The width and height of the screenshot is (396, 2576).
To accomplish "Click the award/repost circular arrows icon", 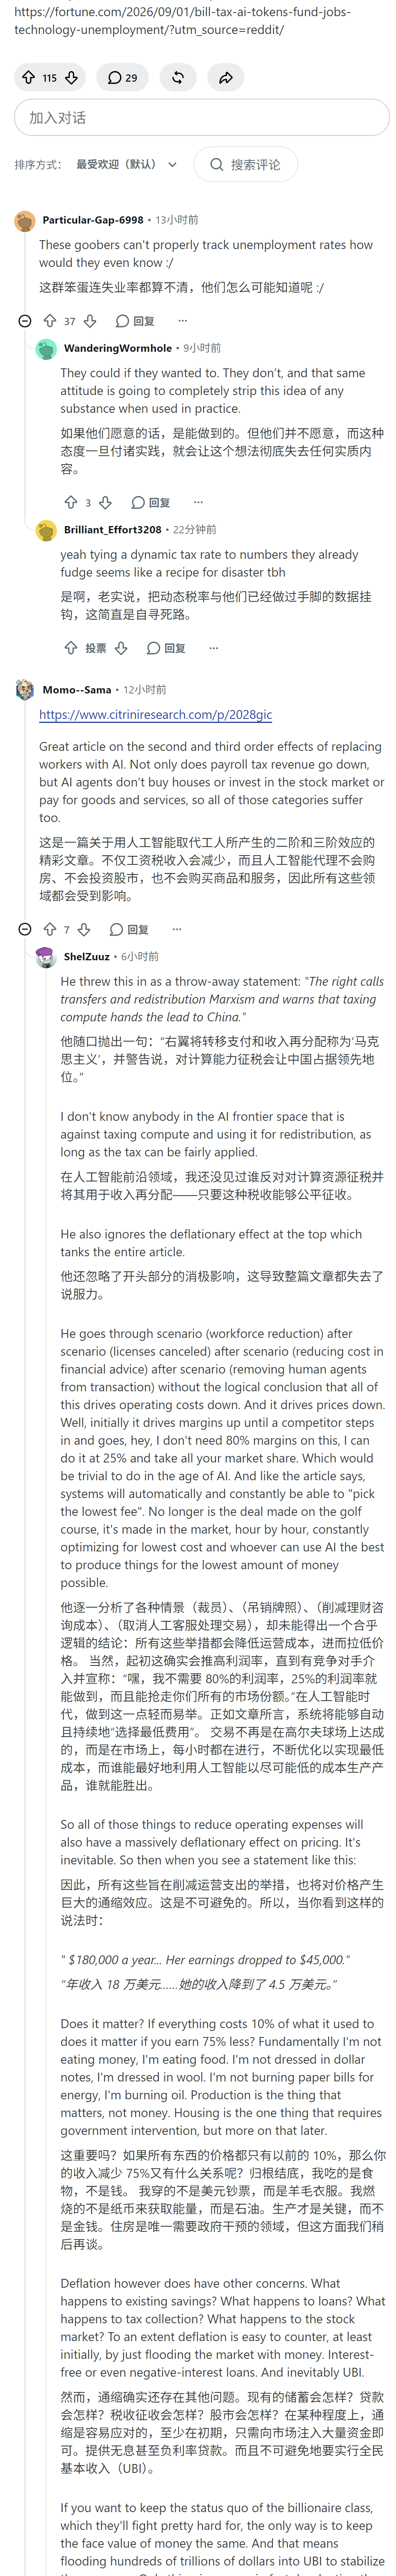I will pyautogui.click(x=178, y=77).
